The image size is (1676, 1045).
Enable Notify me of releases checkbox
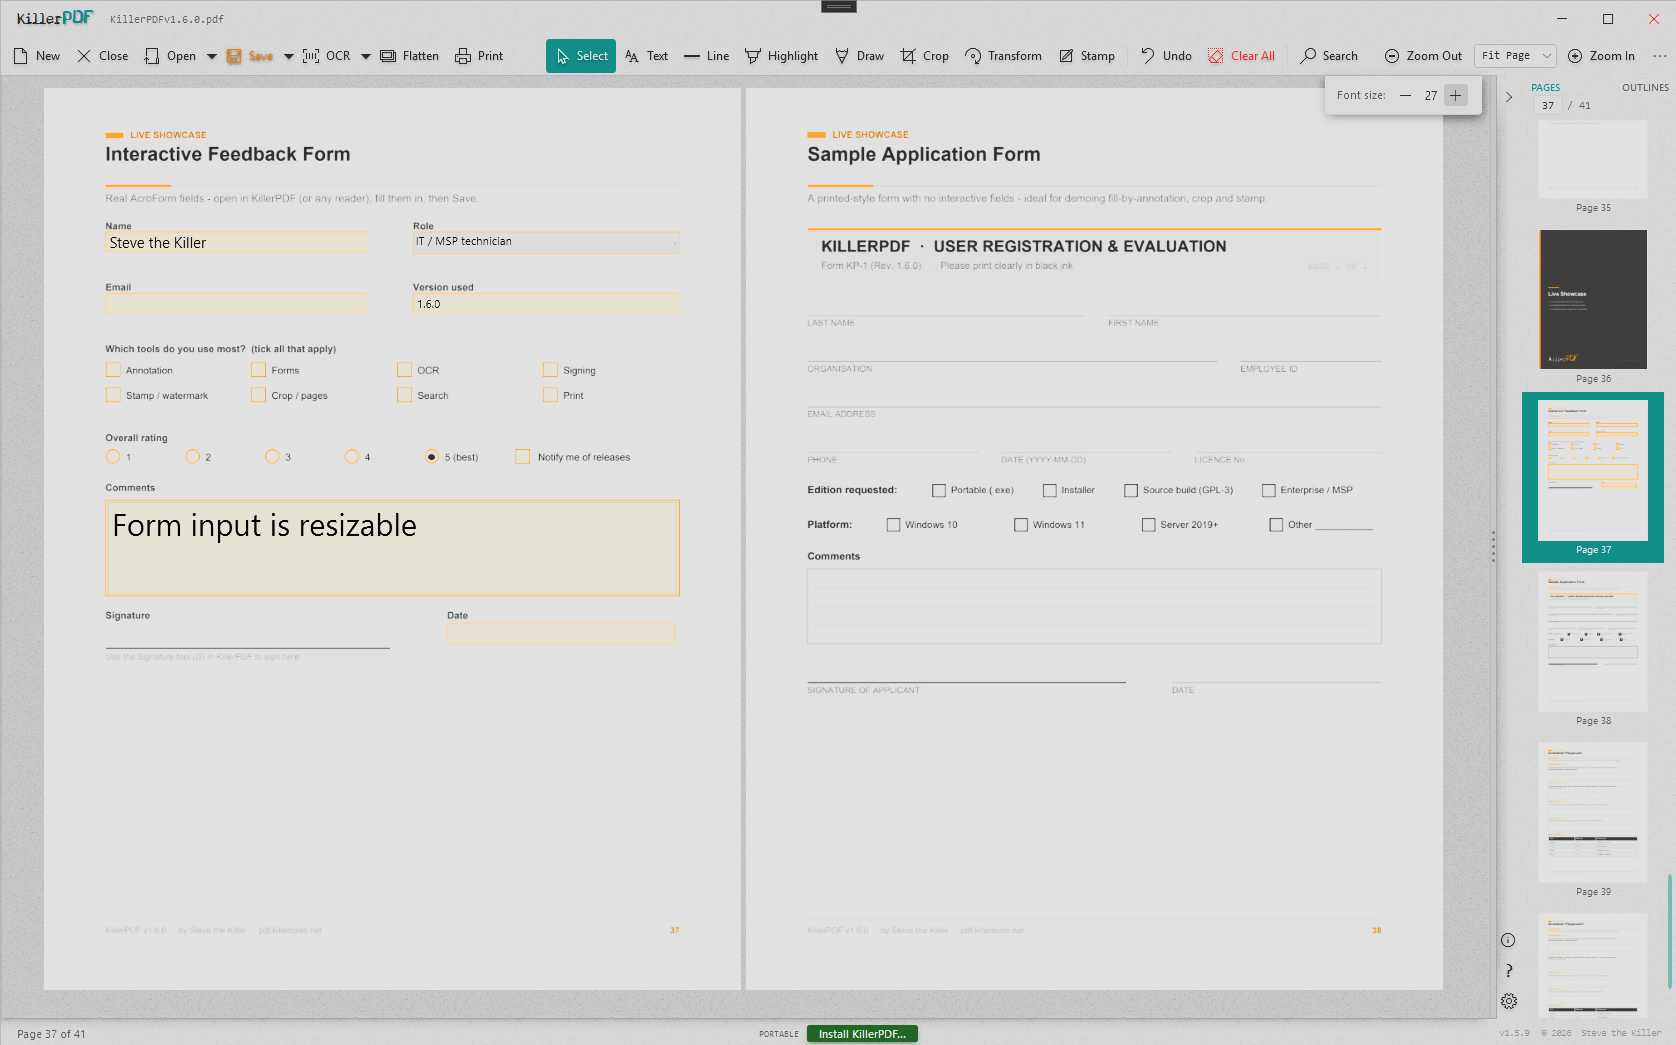[x=522, y=457]
